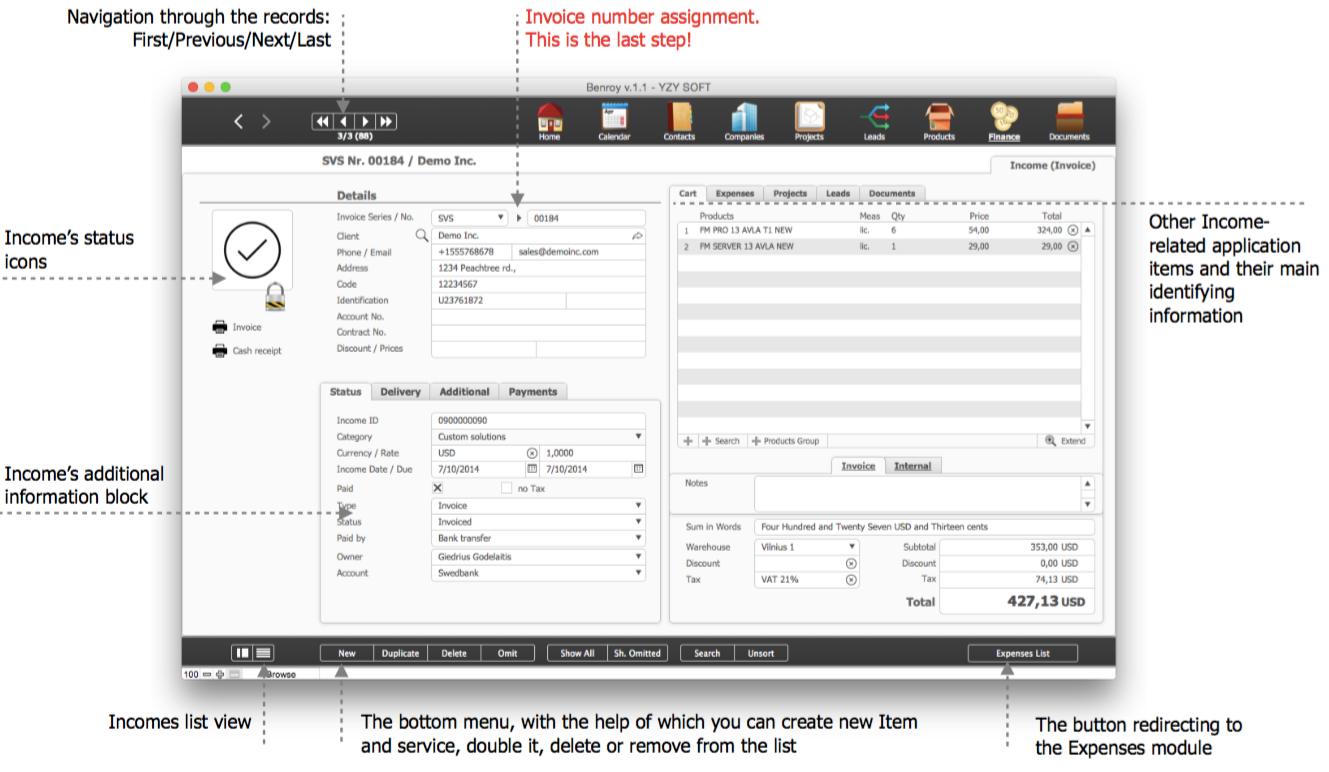This screenshot has width=1329, height=772.
Task: Open the Products module icon
Action: click(x=939, y=118)
